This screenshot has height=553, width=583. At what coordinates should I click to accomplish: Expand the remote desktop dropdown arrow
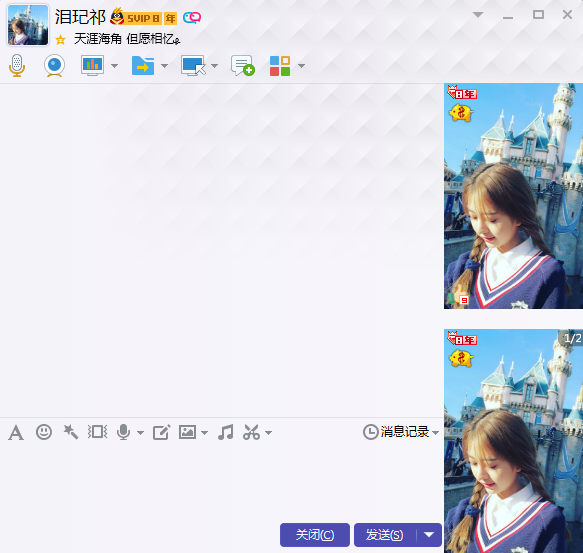click(214, 66)
